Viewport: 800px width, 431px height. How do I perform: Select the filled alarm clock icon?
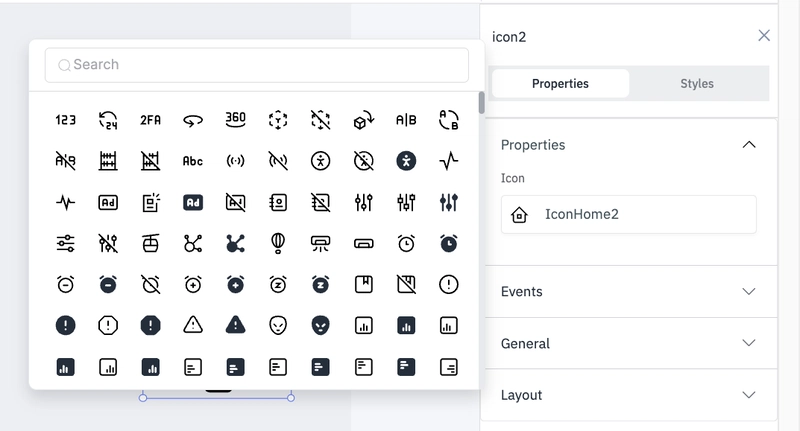[448, 243]
